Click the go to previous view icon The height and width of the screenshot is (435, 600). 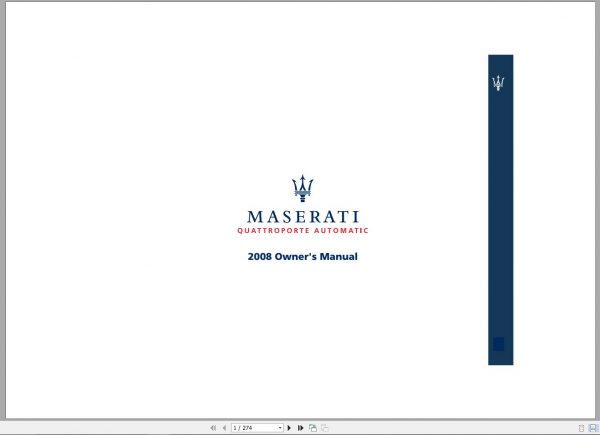point(313,428)
